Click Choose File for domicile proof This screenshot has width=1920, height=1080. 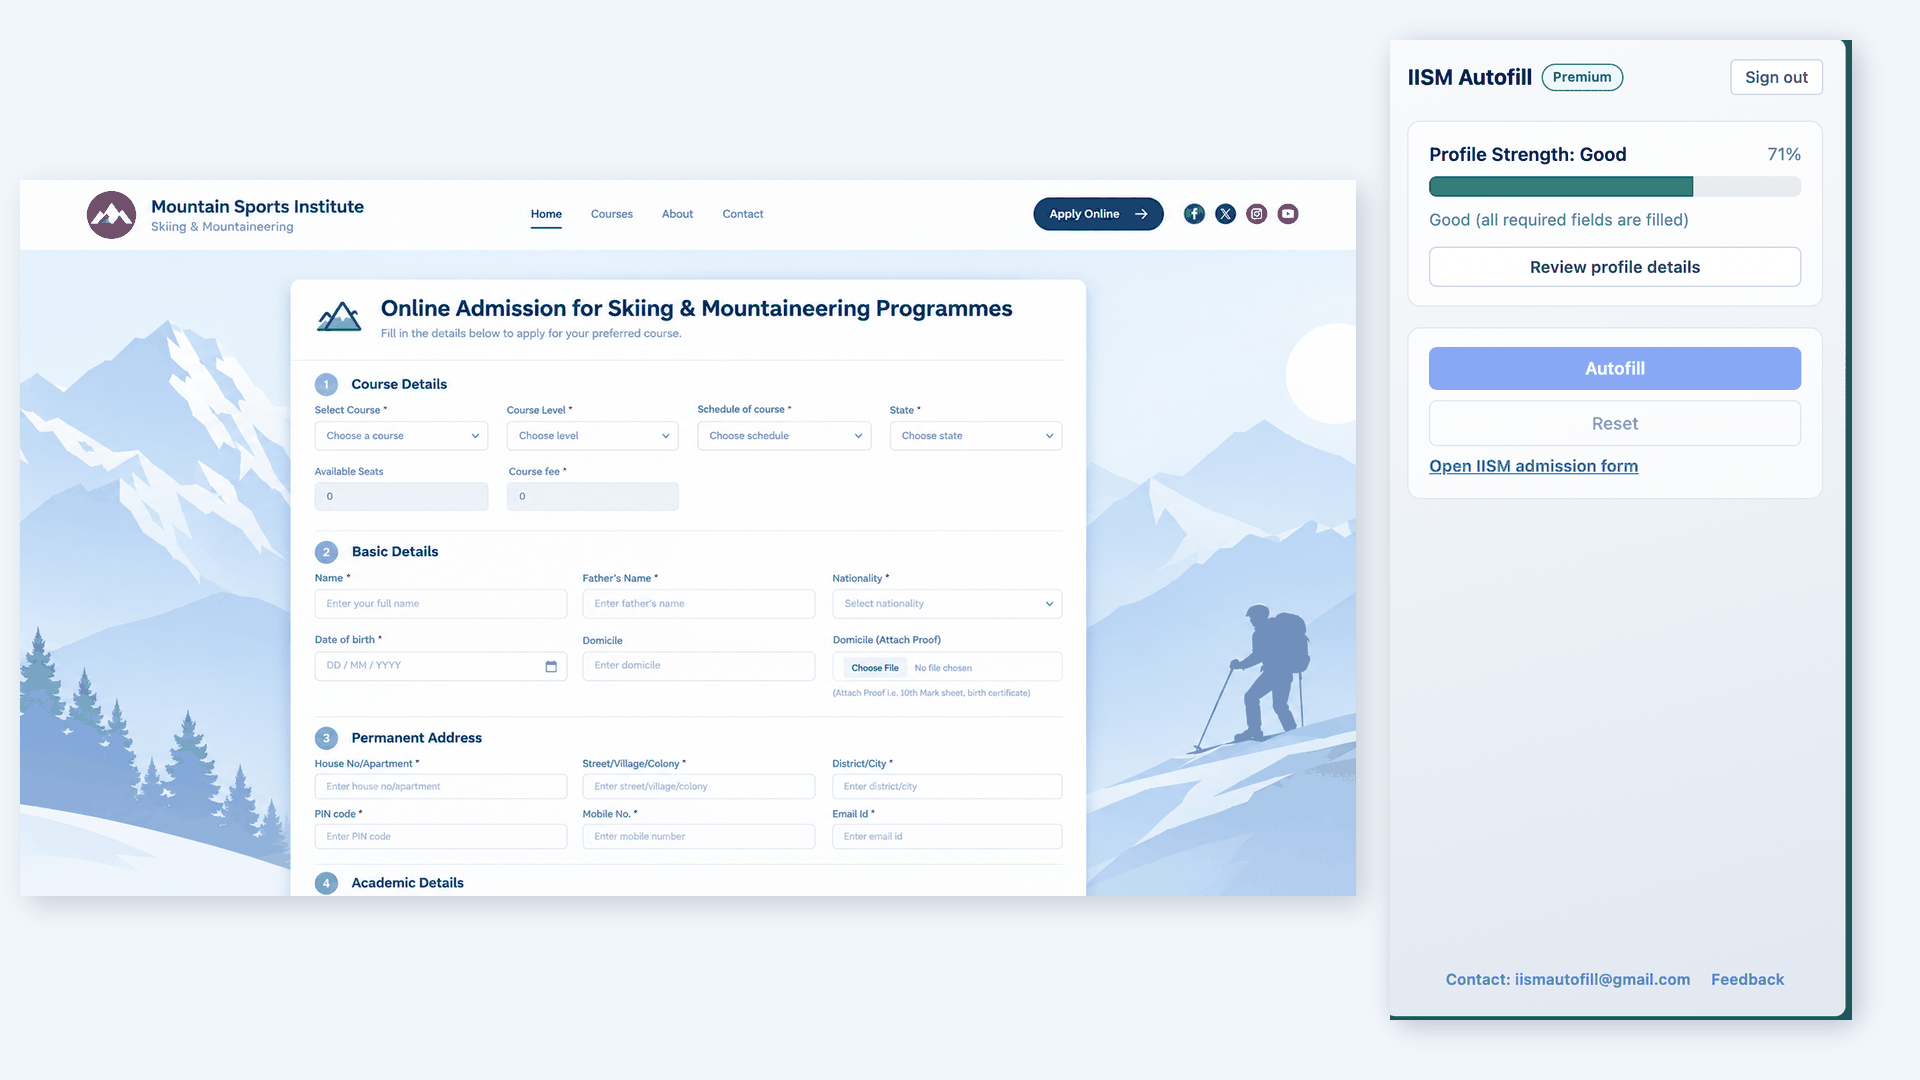[875, 668]
